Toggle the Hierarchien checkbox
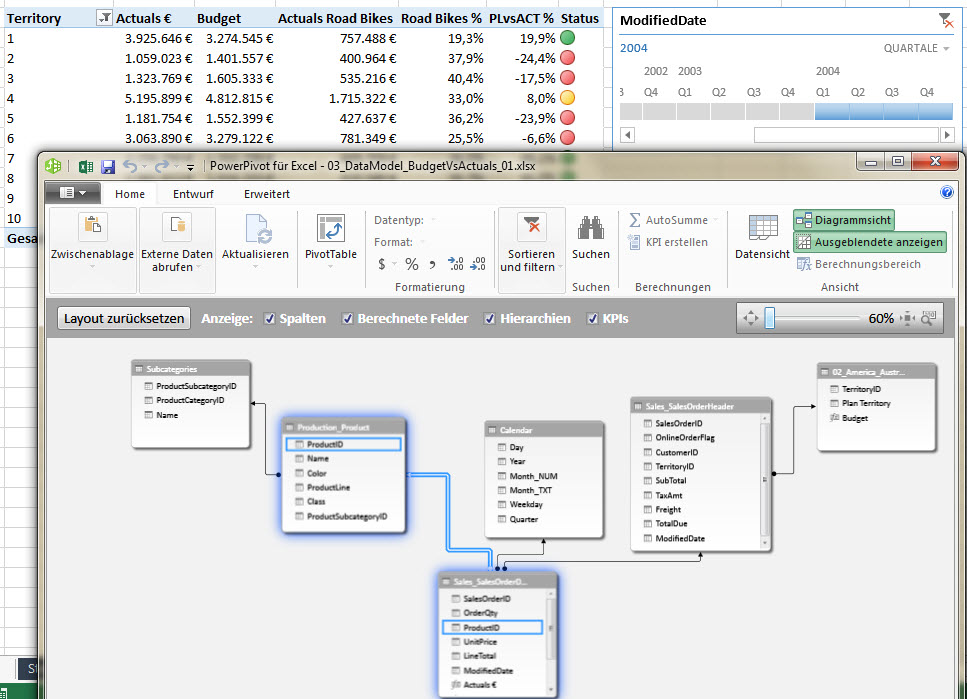The height and width of the screenshot is (699, 967). [490, 318]
